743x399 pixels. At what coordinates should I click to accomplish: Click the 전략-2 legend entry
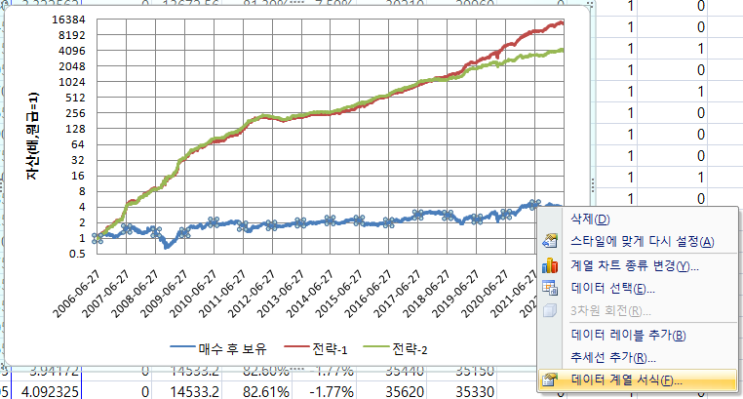pyautogui.click(x=395, y=349)
